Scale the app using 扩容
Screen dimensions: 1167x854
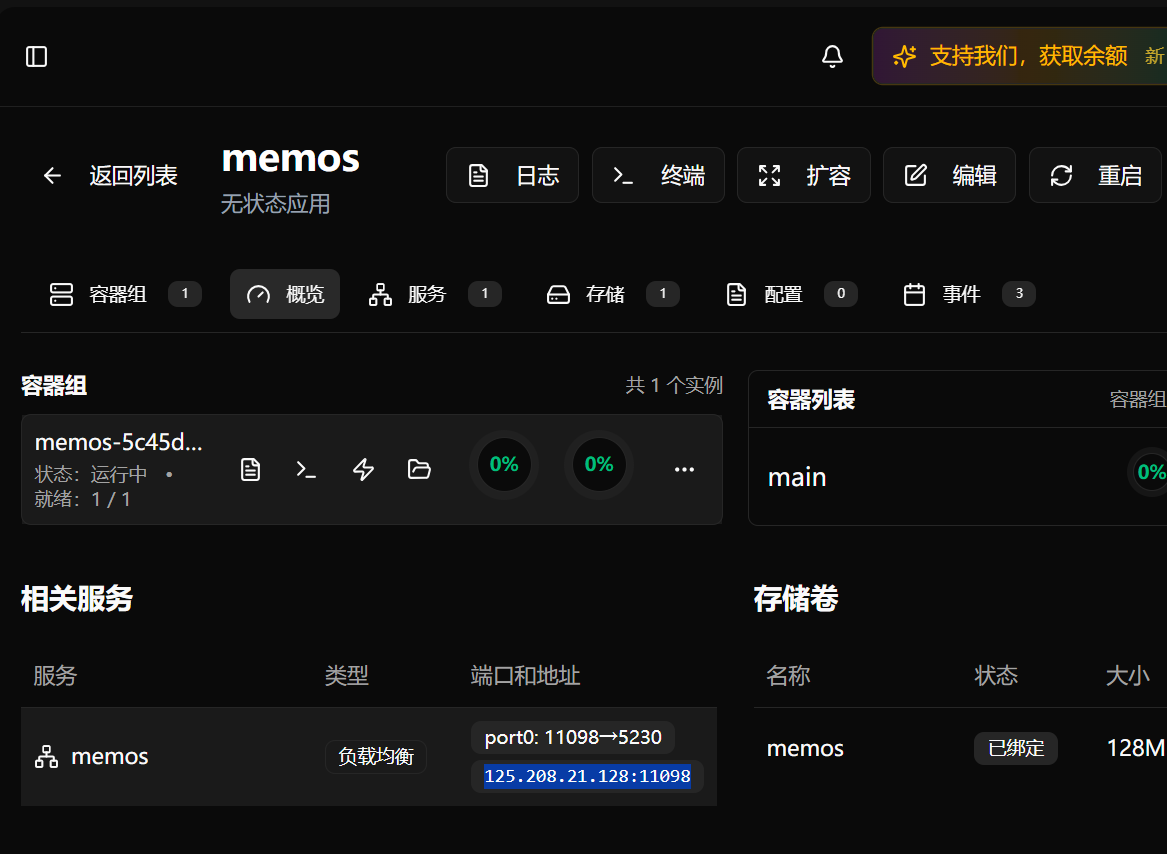pos(804,175)
